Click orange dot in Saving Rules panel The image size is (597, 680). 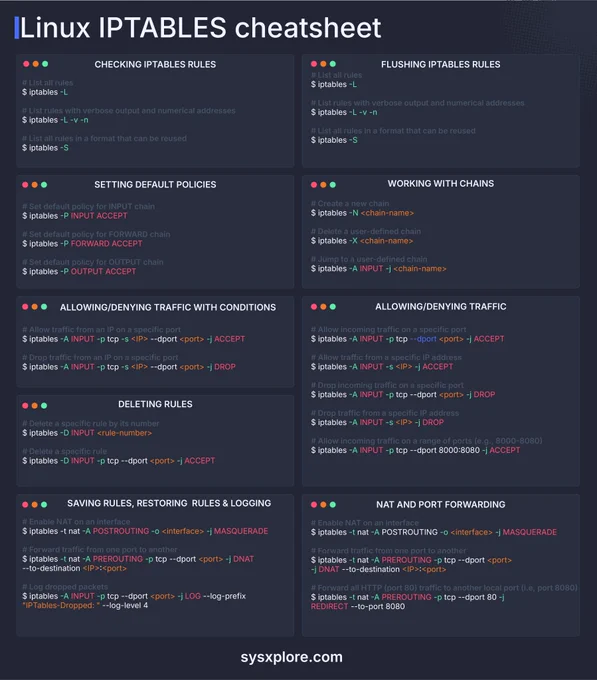coord(35,504)
